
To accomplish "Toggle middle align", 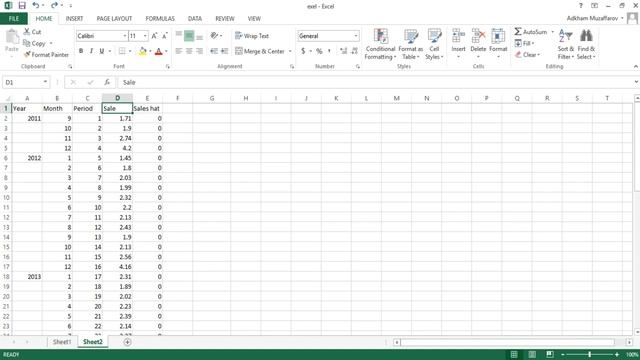I will [189, 36].
